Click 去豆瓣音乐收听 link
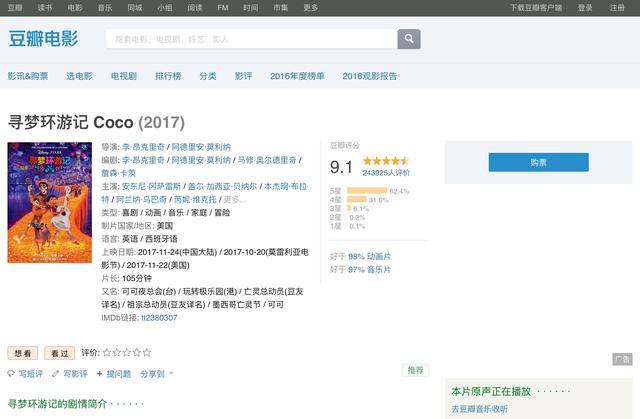Screen dimensions: 640x419 480,409
